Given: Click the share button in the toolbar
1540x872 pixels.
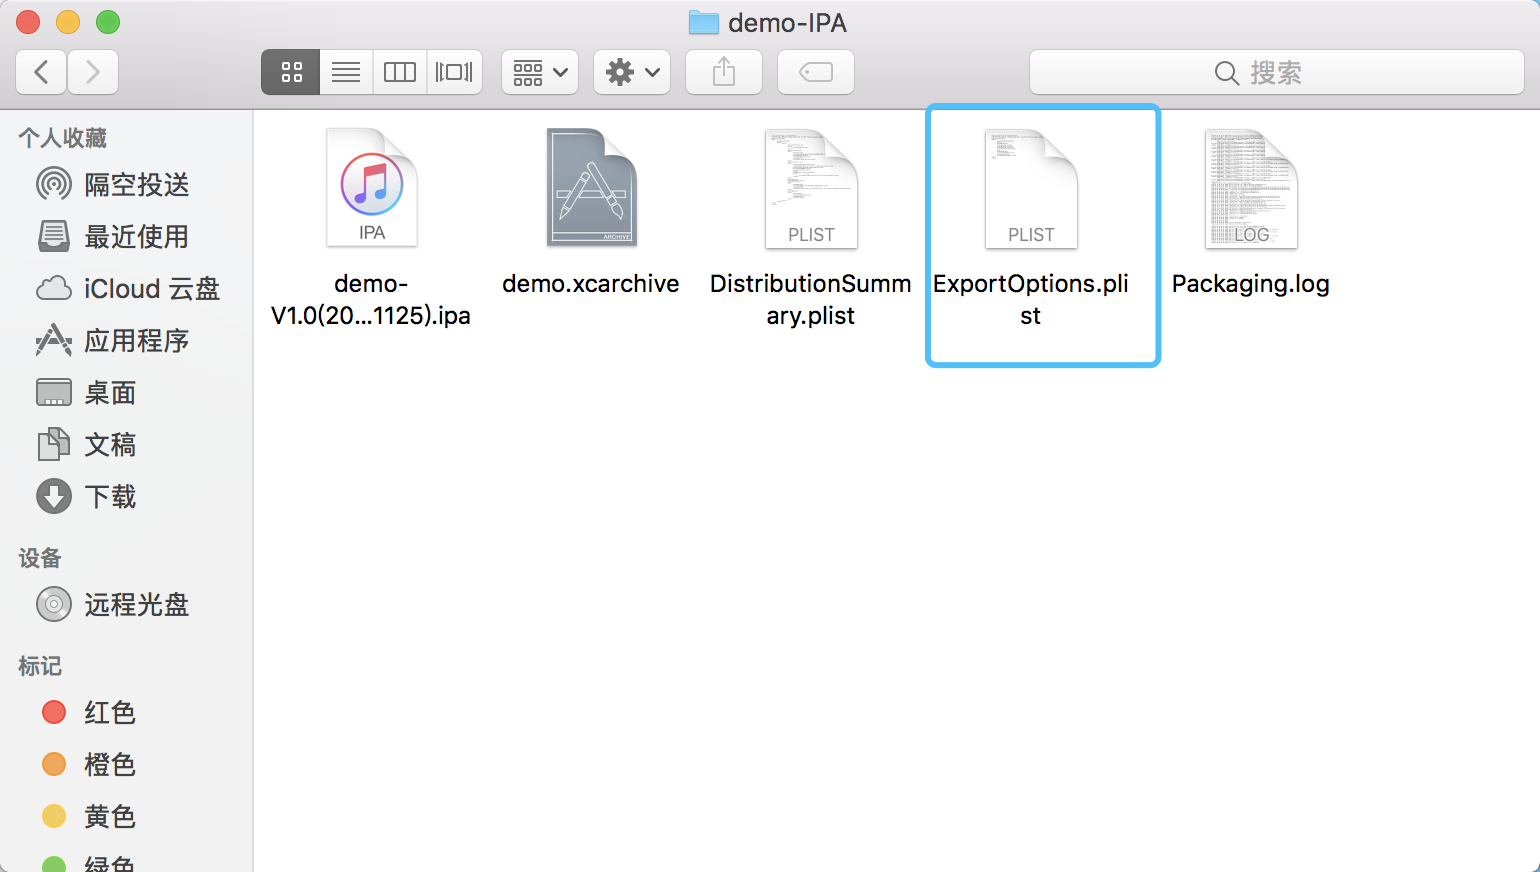Looking at the screenshot, I should pyautogui.click(x=723, y=71).
